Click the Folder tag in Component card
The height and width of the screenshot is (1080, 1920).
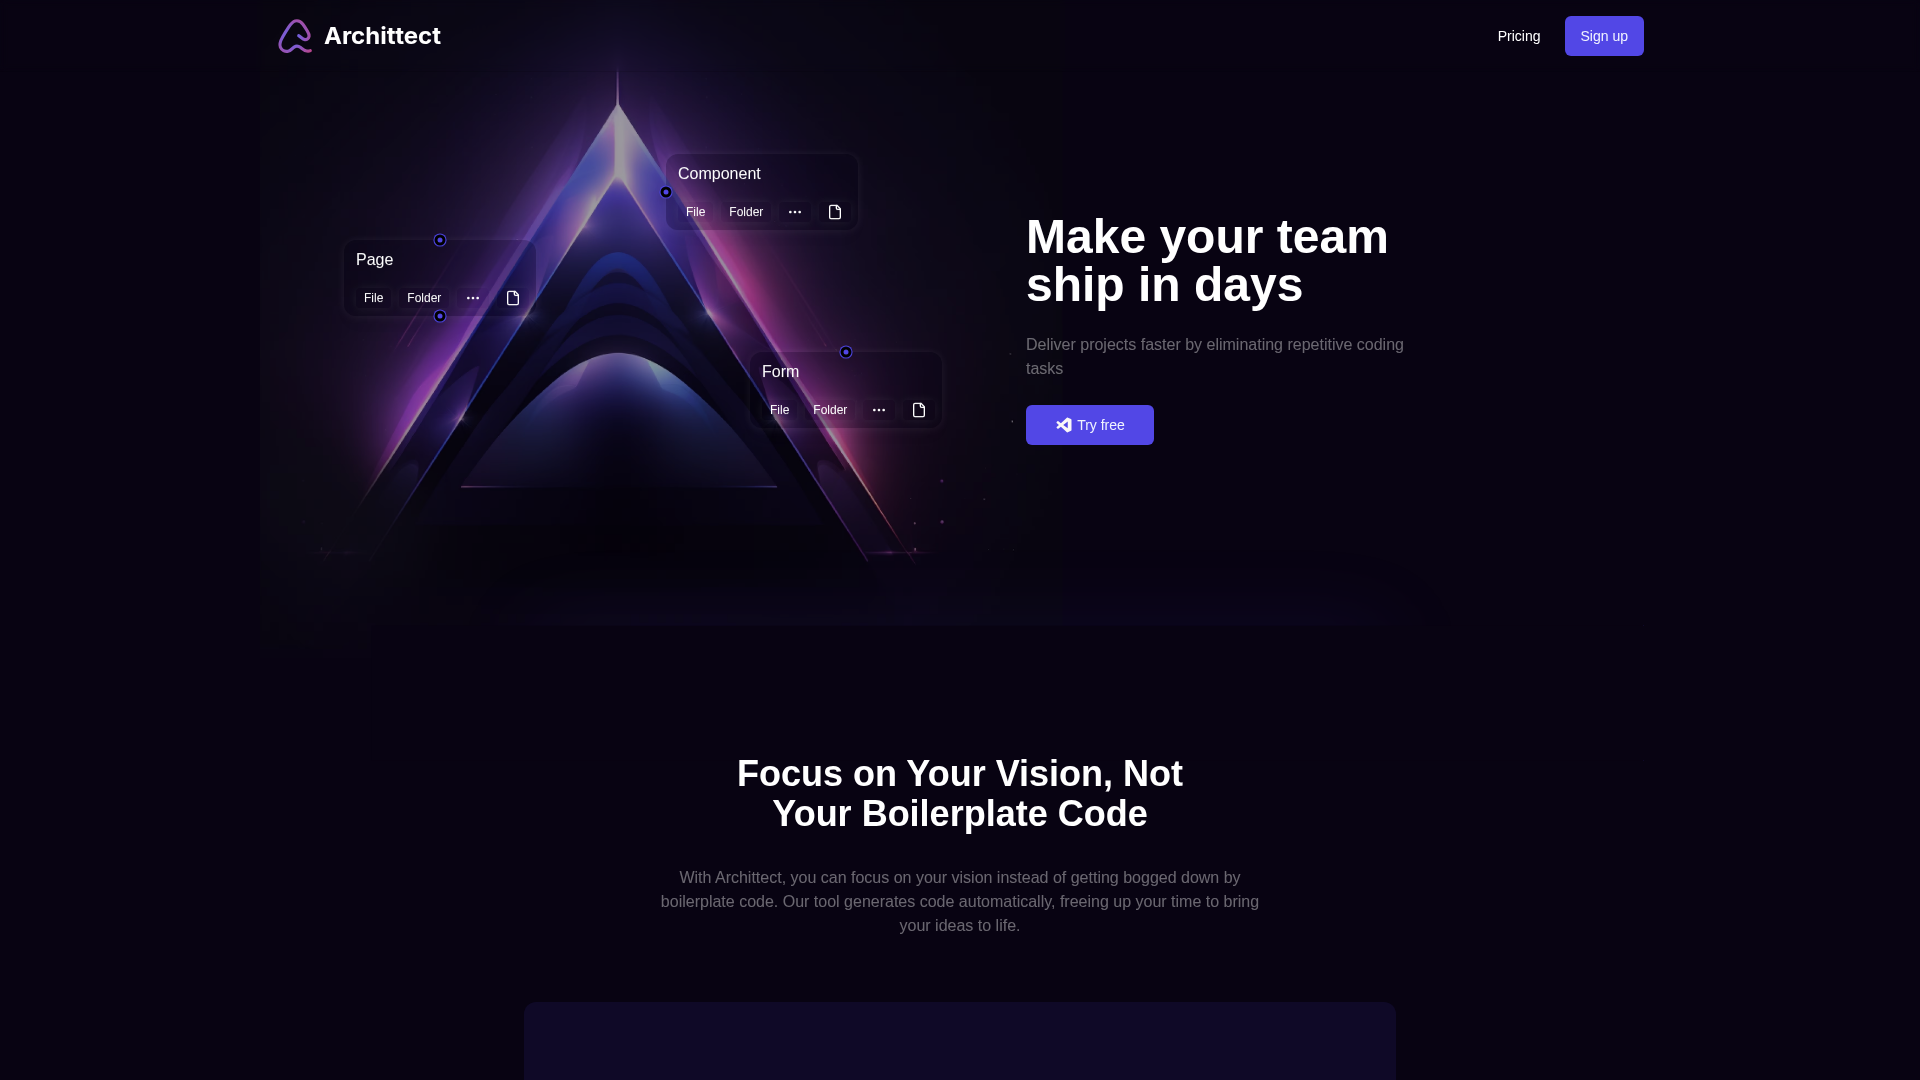pyautogui.click(x=746, y=212)
